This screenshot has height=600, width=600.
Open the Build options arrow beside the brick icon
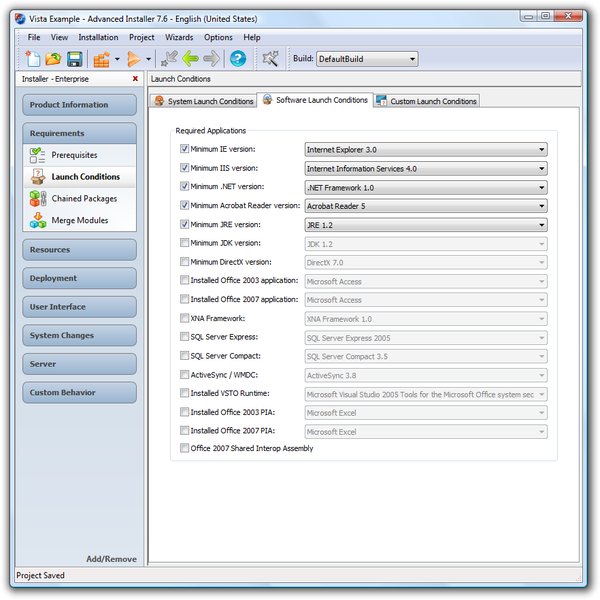[x=117, y=59]
